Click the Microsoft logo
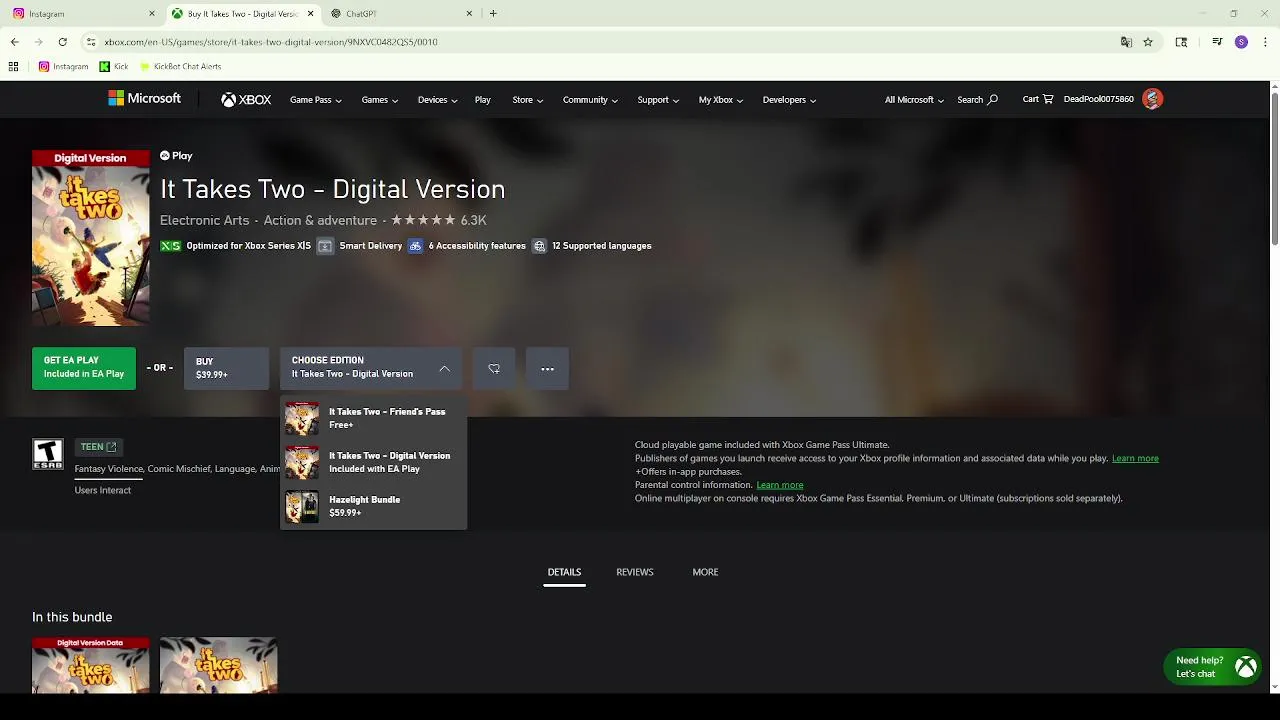Screen dimensions: 1280x720 pyautogui.click(x=145, y=99)
